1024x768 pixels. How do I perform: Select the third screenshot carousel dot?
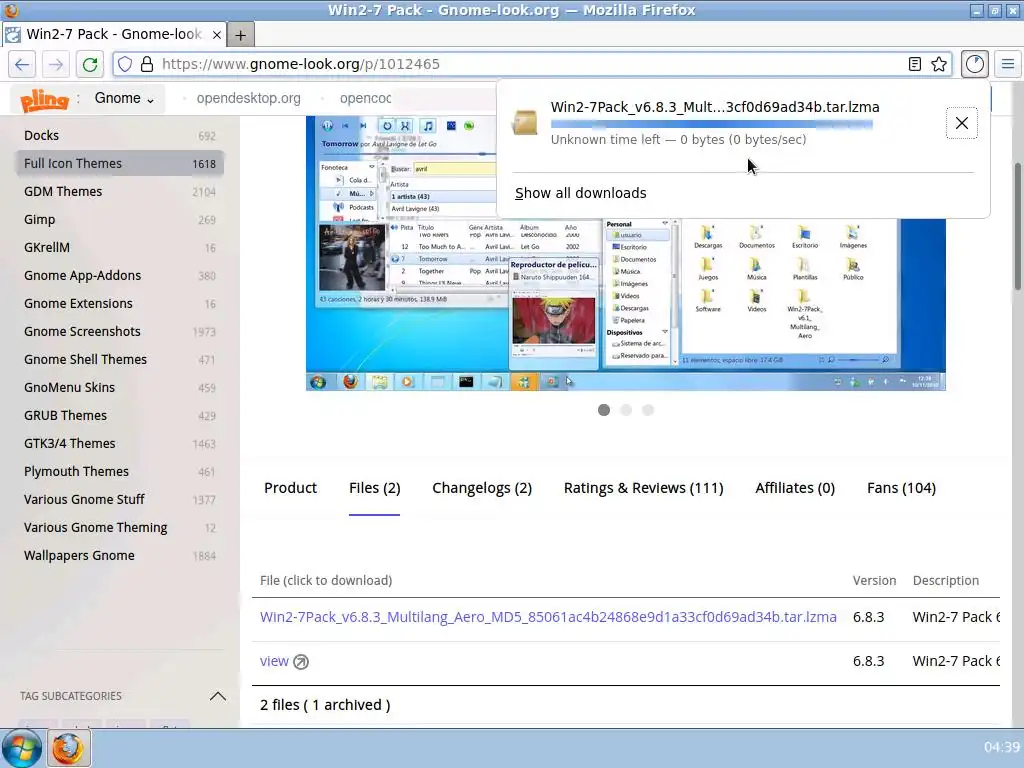(648, 410)
